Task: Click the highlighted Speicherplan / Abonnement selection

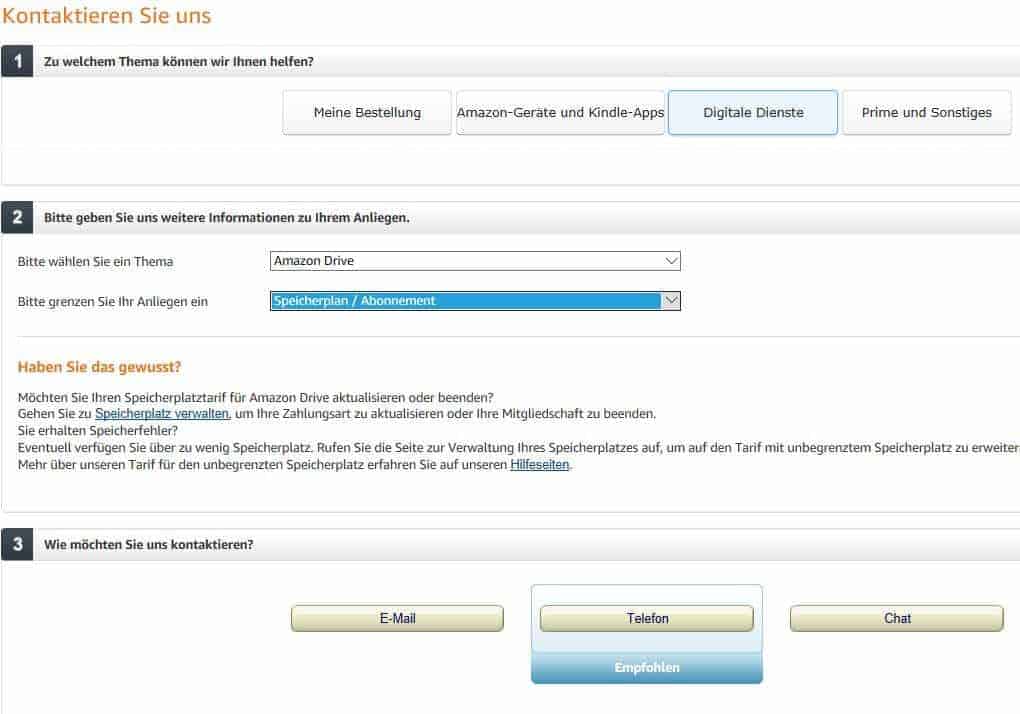Action: (x=466, y=300)
